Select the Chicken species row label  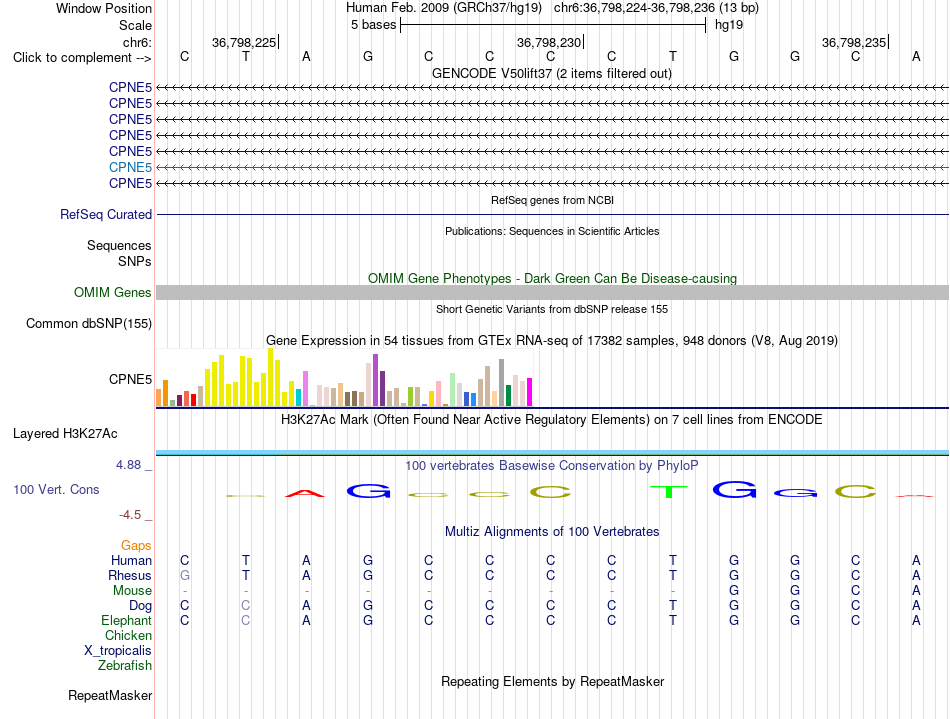tap(128, 635)
